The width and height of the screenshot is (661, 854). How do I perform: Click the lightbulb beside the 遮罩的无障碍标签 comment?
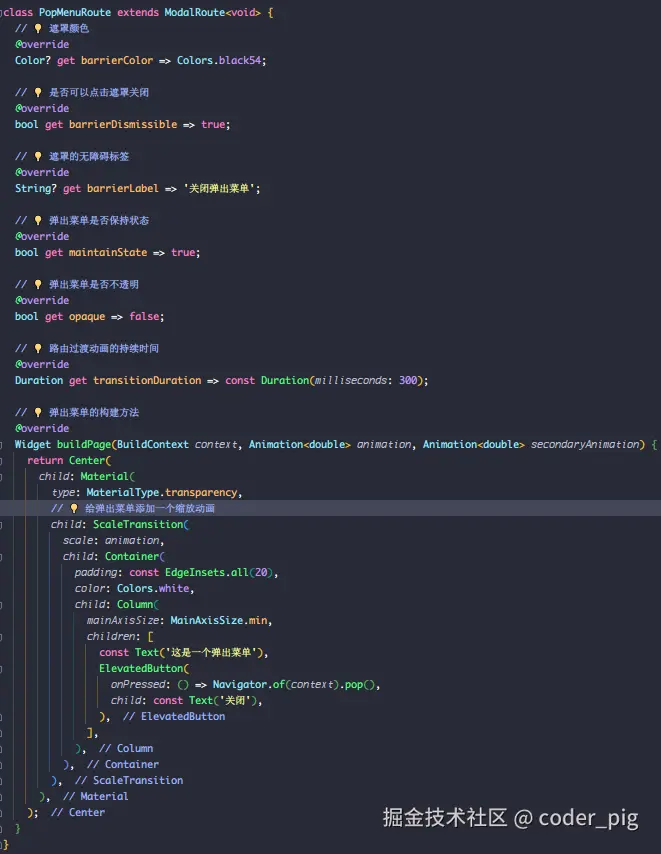38,156
